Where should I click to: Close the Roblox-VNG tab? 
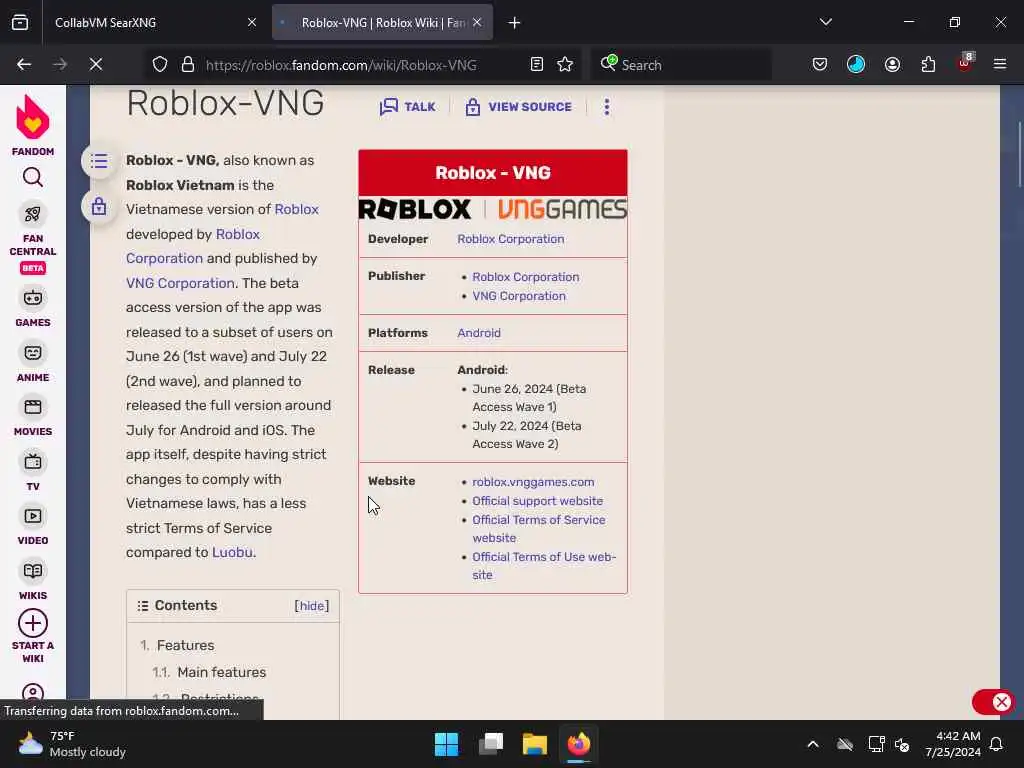pyautogui.click(x=477, y=22)
